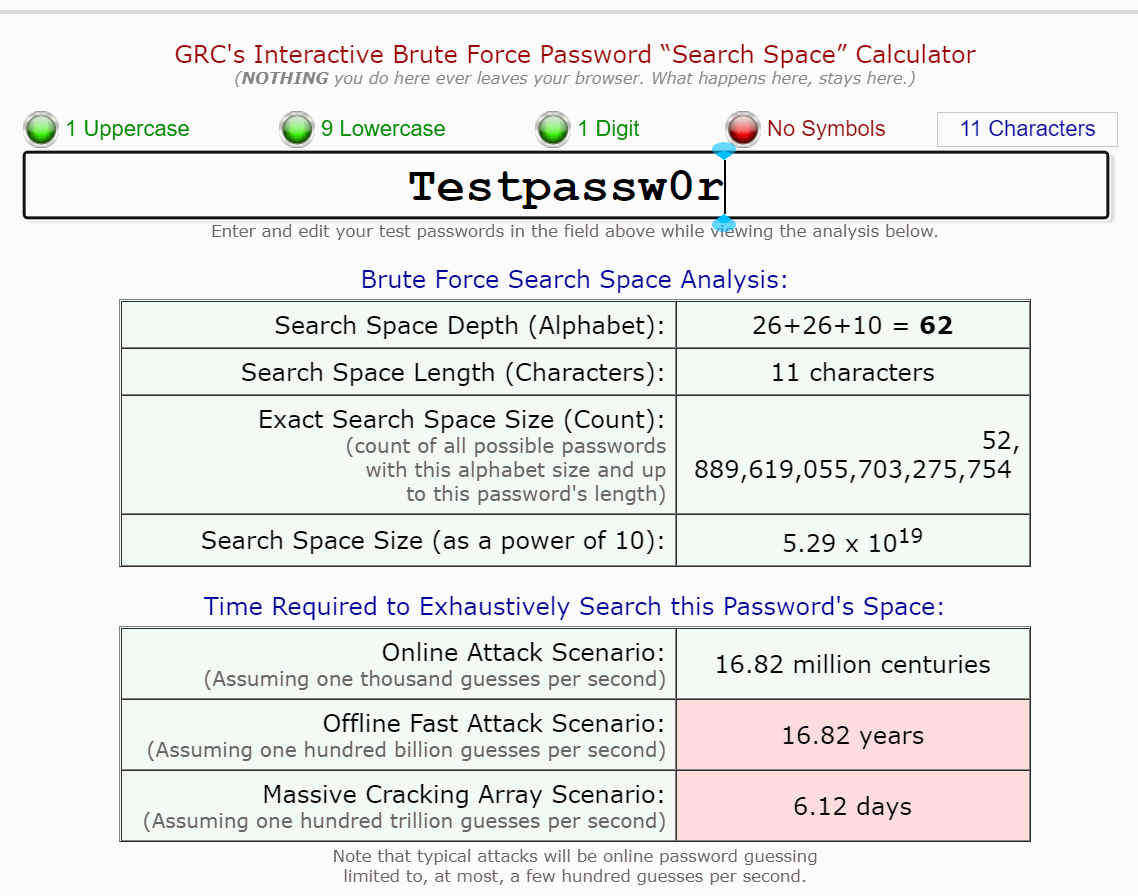Image resolution: width=1138 pixels, height=896 pixels.
Task: Click the calculator page title heading
Action: coord(575,54)
